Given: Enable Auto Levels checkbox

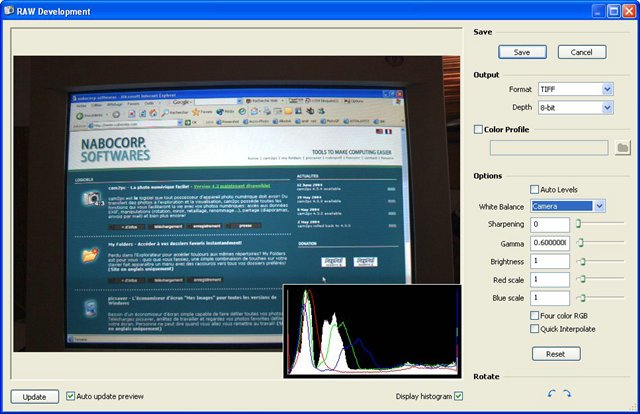Looking at the screenshot, I should [x=534, y=189].
